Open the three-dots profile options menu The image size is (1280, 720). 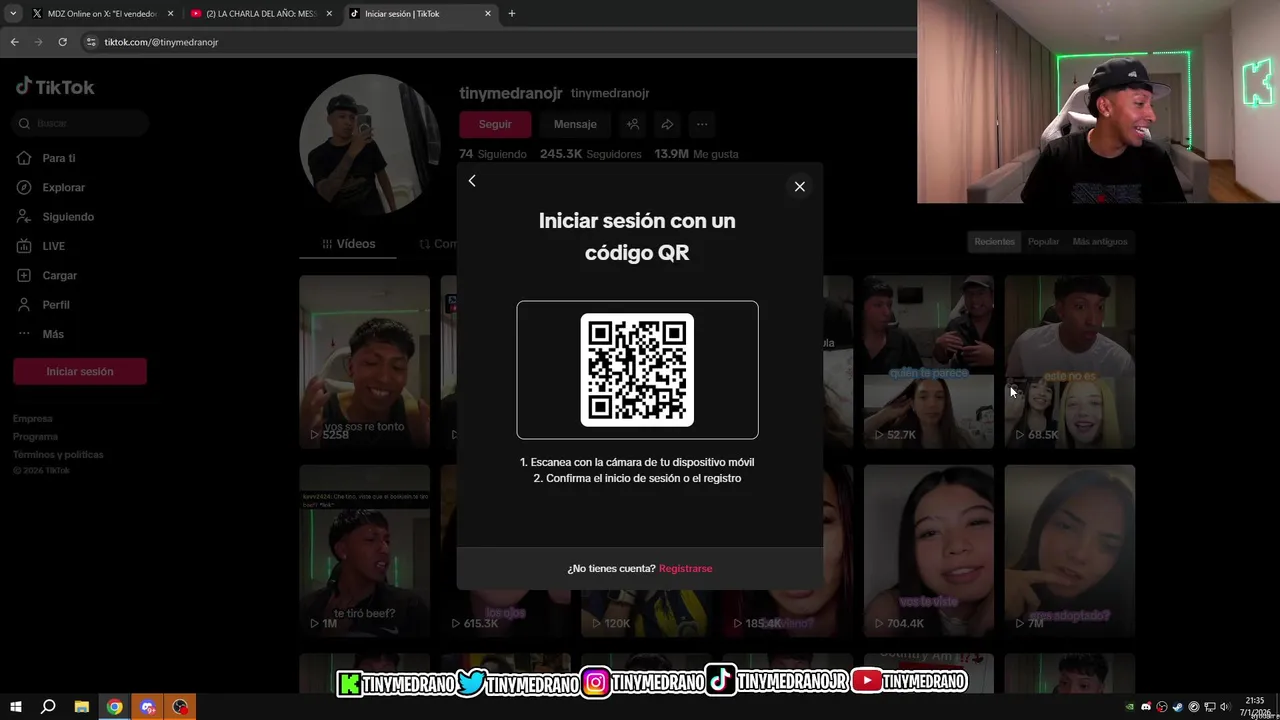(702, 124)
